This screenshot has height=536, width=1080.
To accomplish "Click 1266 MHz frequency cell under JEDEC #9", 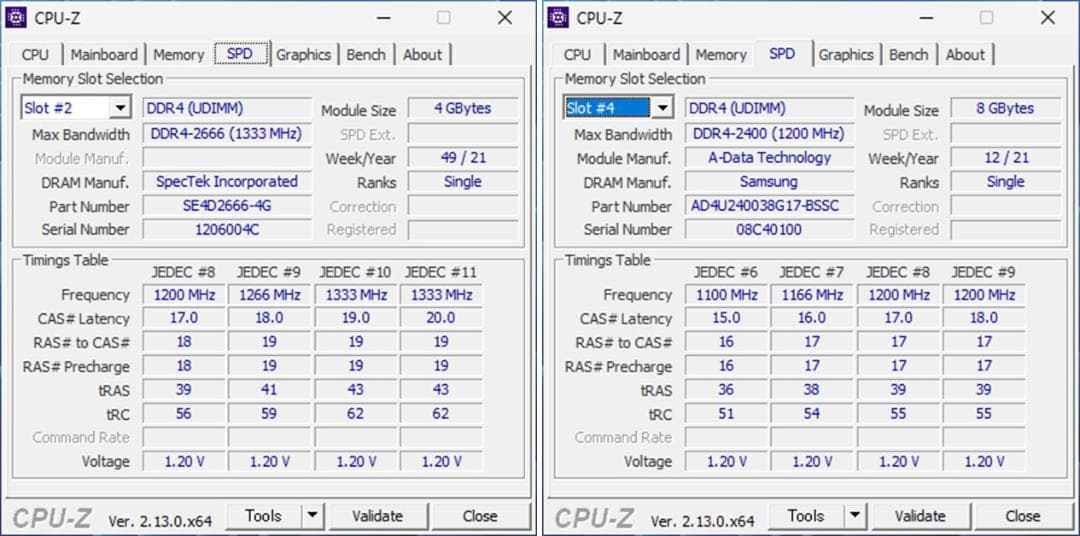I will (269, 295).
